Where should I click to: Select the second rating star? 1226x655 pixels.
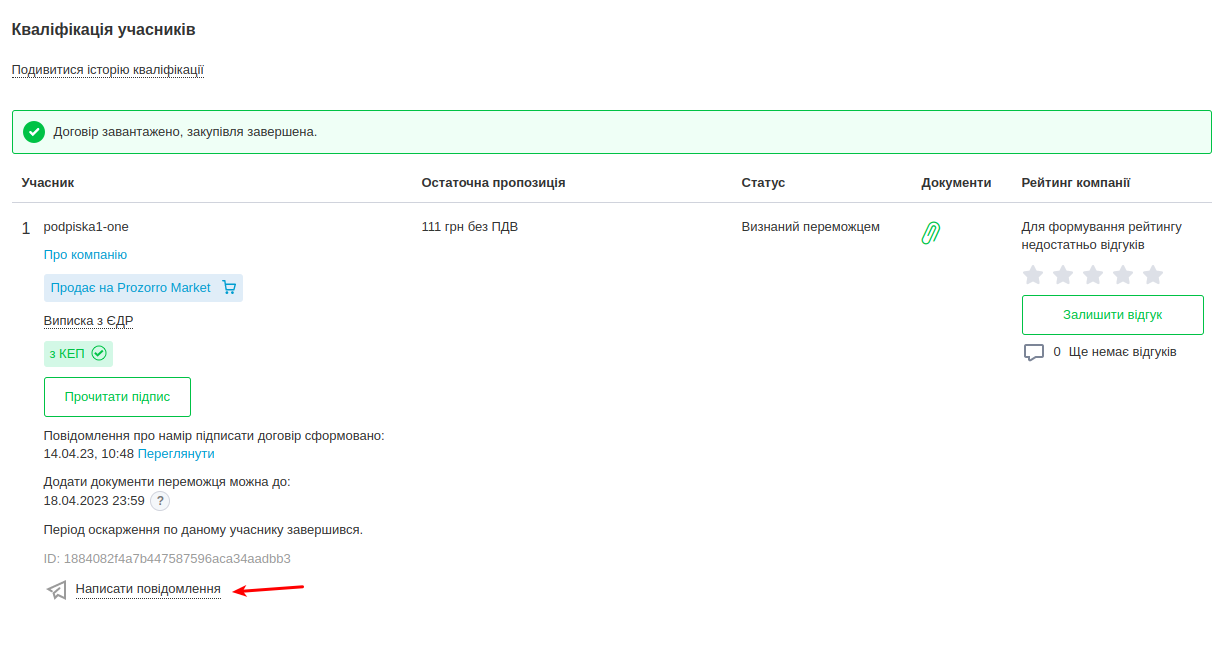click(x=1063, y=275)
